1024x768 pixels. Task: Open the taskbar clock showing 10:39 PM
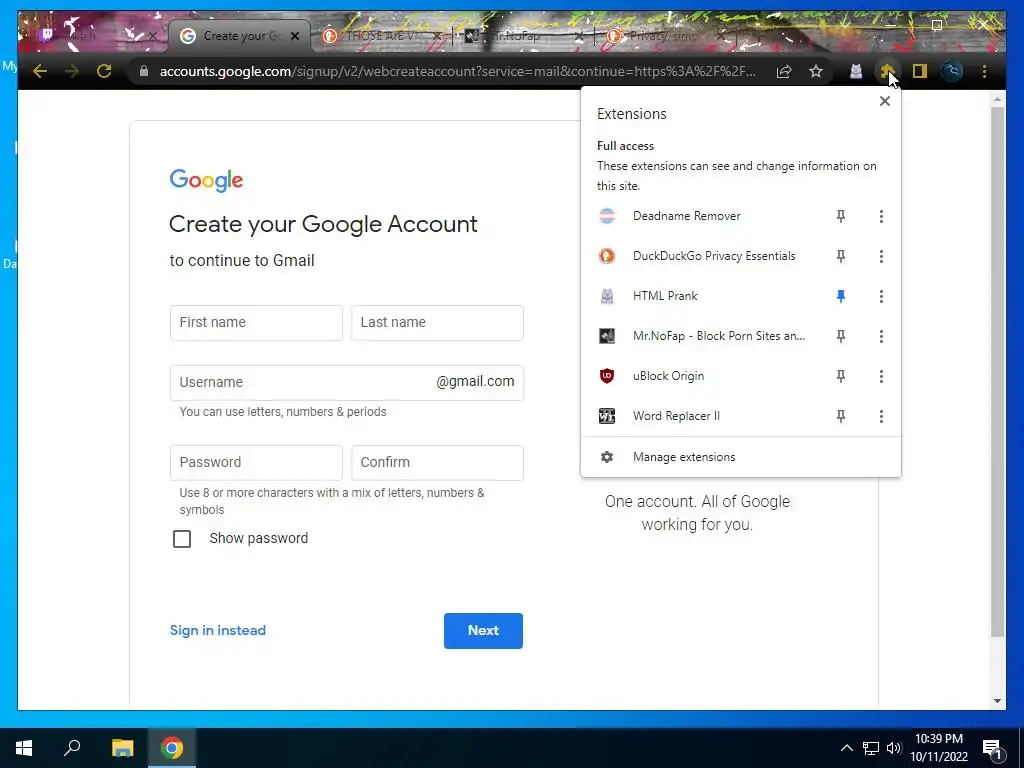[939, 748]
